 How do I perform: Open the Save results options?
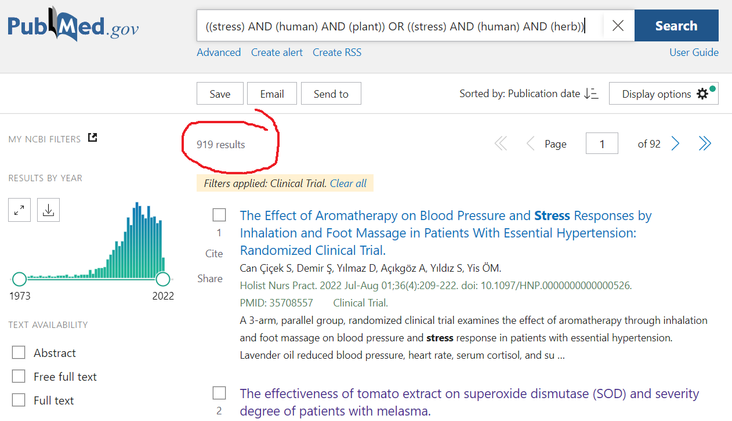point(220,94)
